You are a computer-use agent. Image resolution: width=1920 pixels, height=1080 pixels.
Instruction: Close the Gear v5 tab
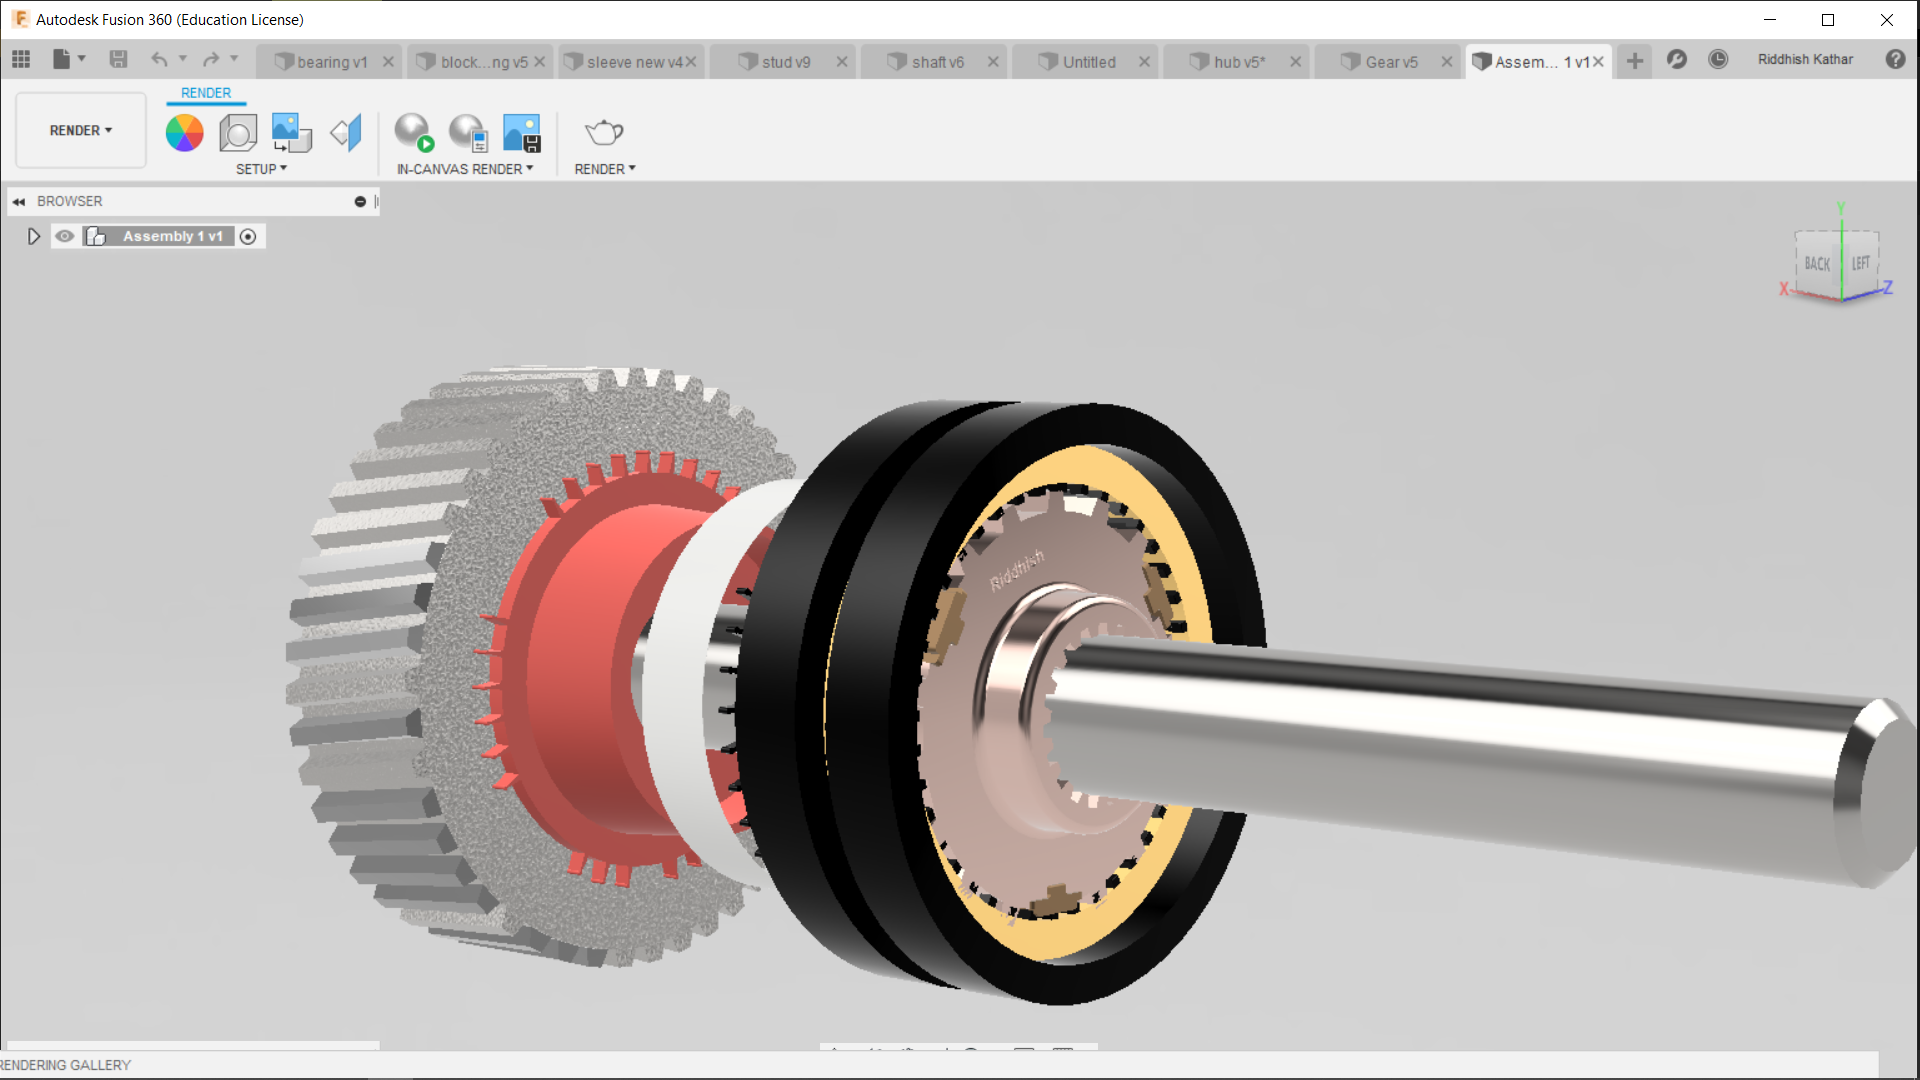1446,62
